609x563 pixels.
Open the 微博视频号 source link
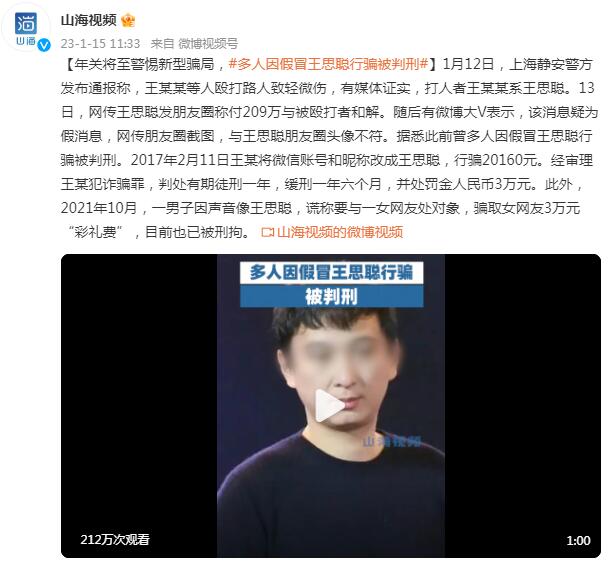pos(208,43)
